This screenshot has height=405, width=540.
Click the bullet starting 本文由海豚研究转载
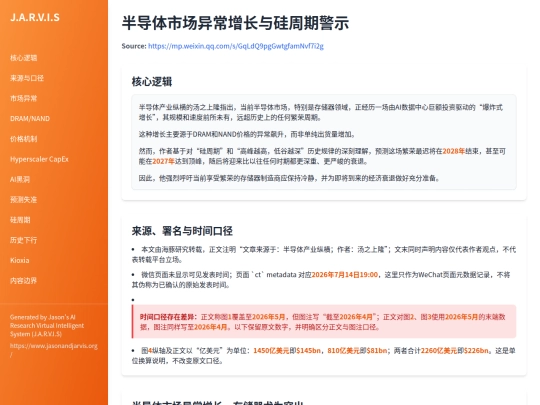pos(324,255)
